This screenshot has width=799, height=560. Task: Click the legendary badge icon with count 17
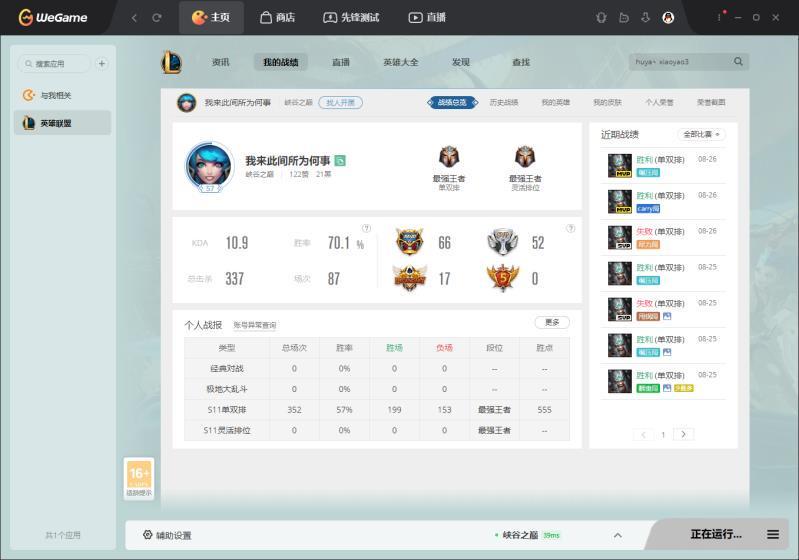tap(410, 278)
